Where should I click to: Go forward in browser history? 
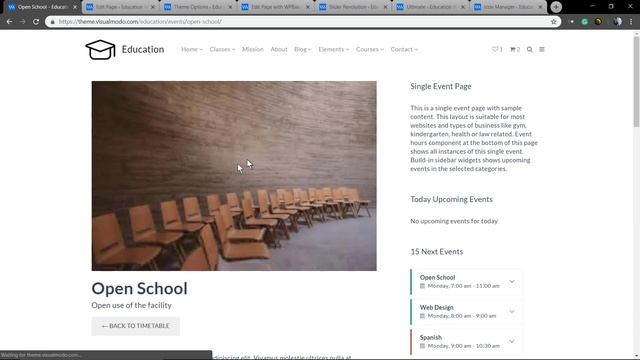click(22, 22)
